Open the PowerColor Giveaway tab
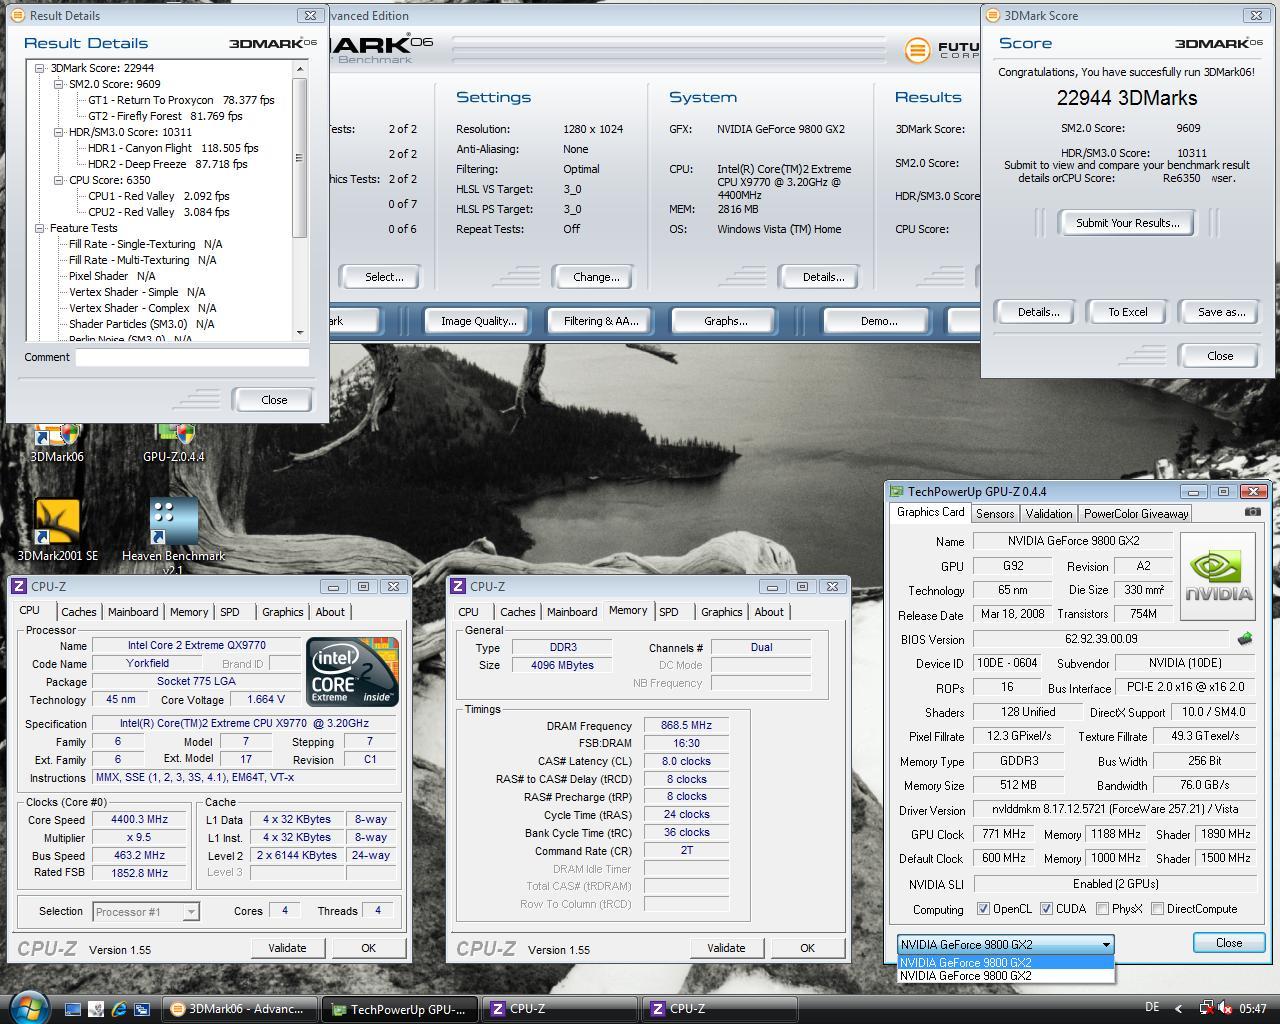The image size is (1280, 1024). pyautogui.click(x=1136, y=513)
